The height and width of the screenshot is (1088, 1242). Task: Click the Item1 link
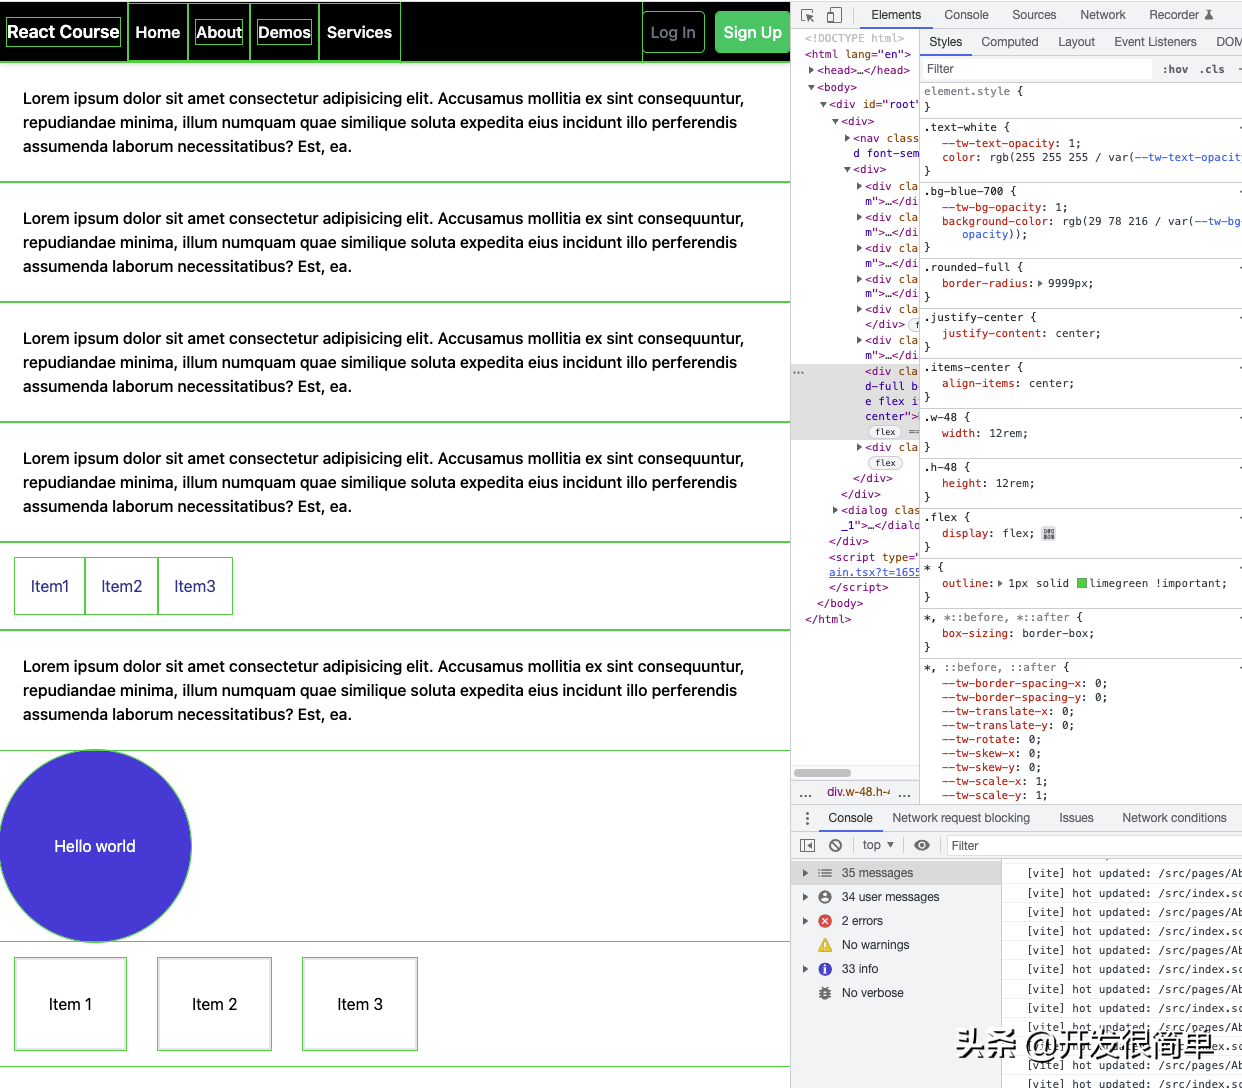point(50,586)
